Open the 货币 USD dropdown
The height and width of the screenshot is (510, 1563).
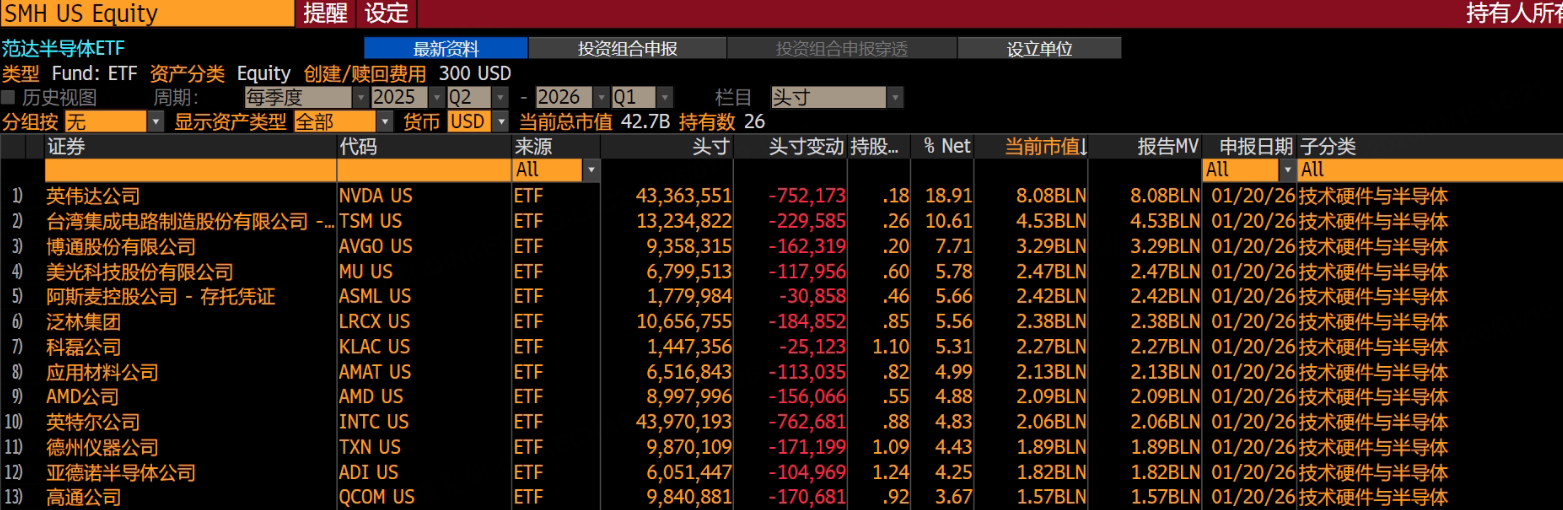pyautogui.click(x=479, y=122)
